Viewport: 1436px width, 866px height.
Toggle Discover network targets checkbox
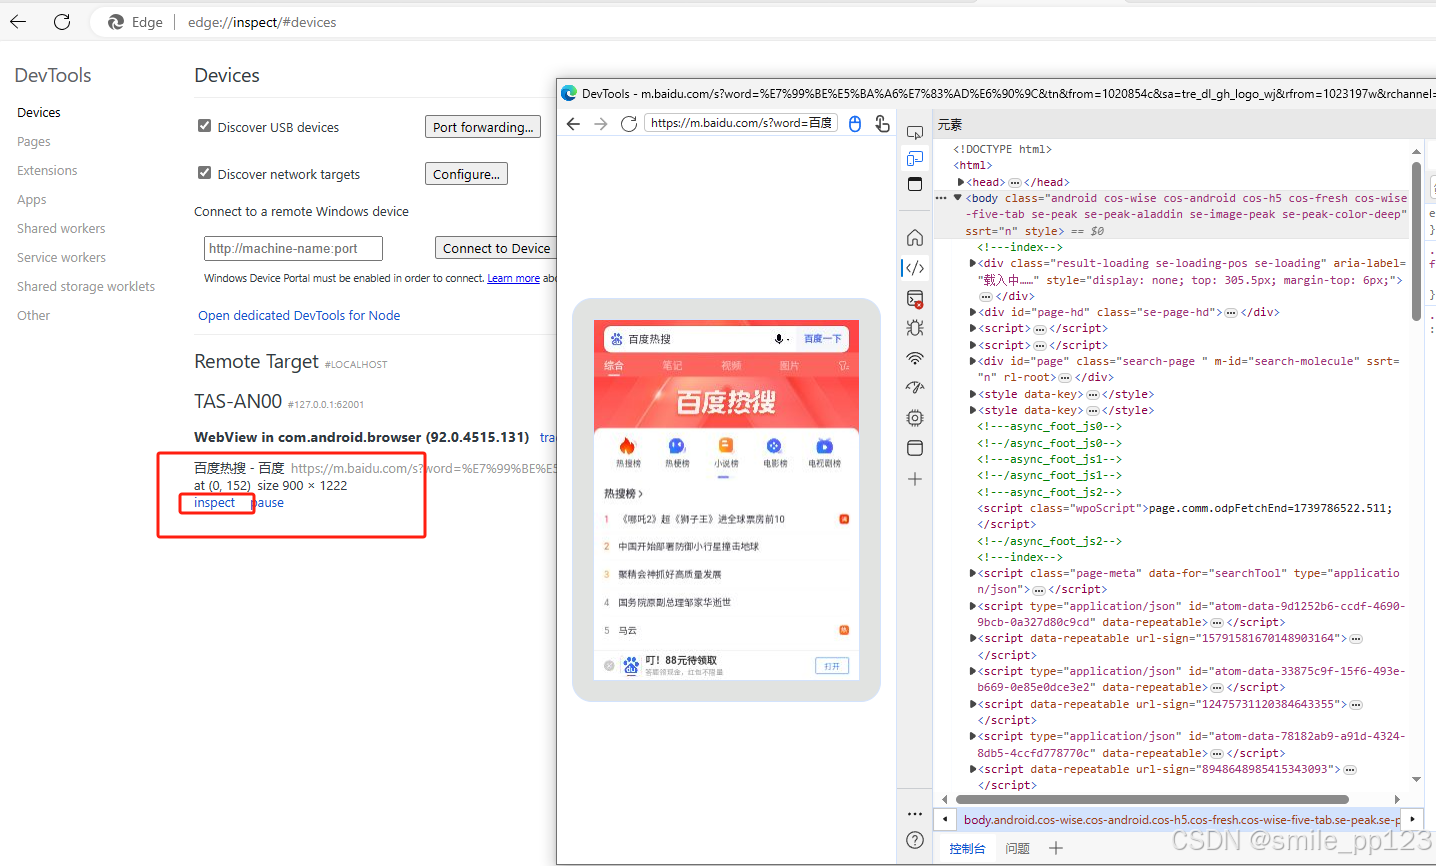tap(205, 173)
